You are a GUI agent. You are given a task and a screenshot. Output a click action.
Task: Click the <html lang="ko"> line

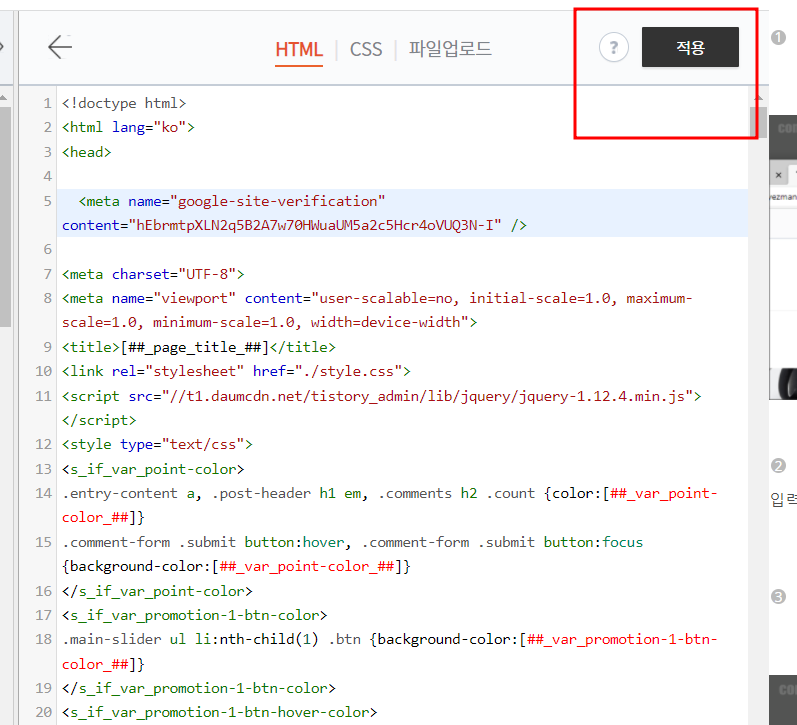(128, 127)
